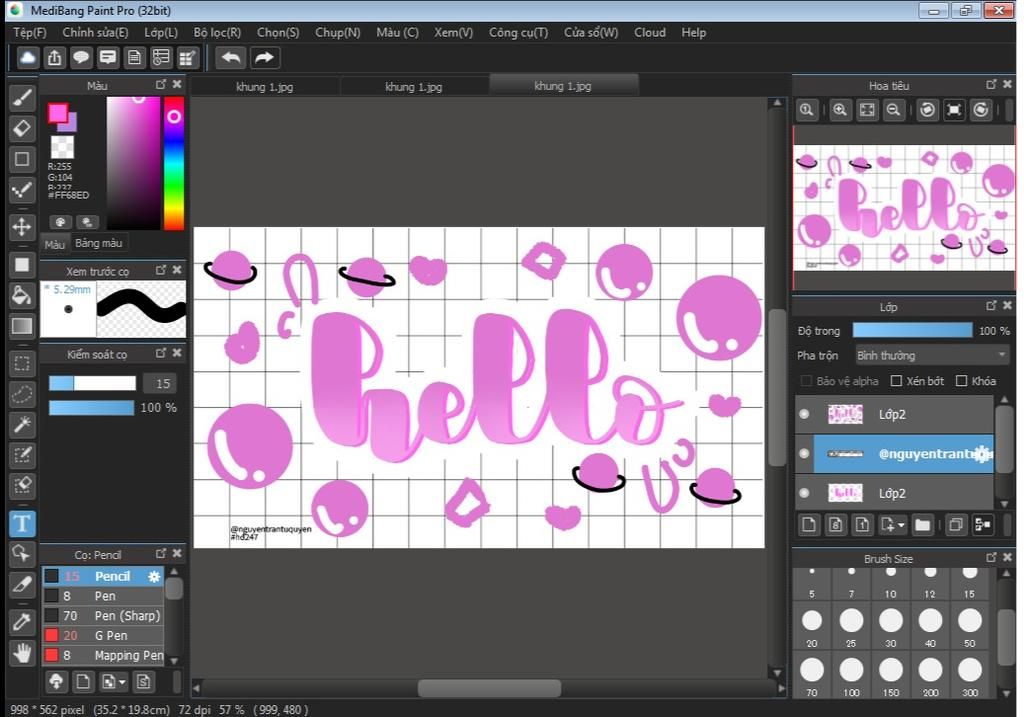
Task: Click the Redo arrow in the toolbar
Action: pos(264,57)
